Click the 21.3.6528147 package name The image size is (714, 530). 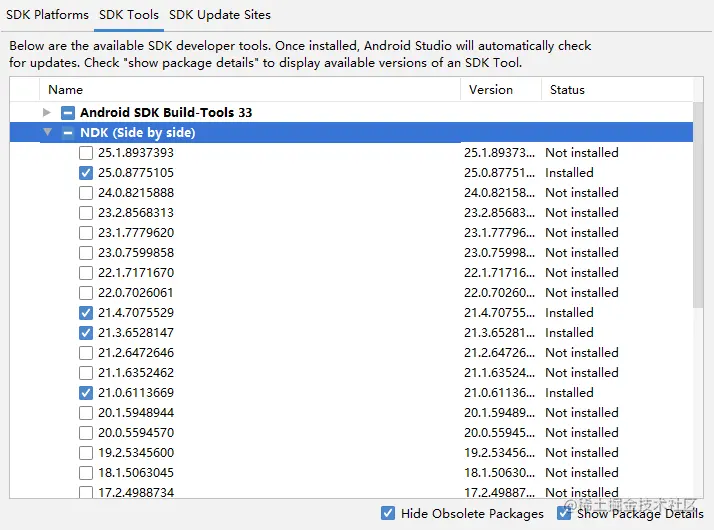coord(136,333)
